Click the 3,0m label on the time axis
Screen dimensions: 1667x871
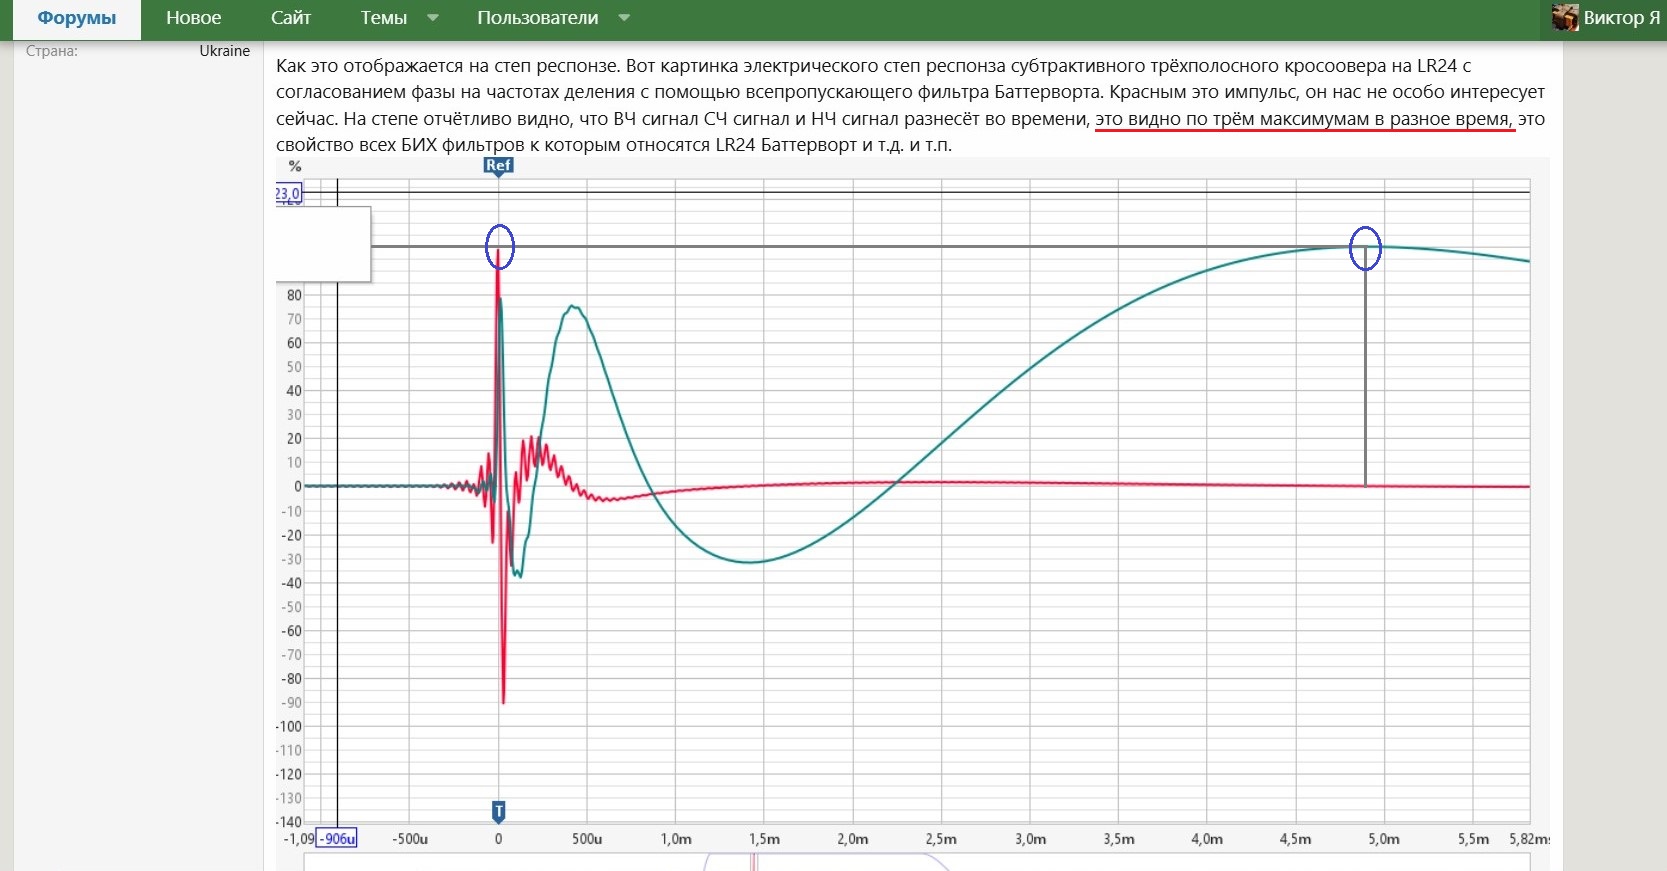(x=1030, y=839)
